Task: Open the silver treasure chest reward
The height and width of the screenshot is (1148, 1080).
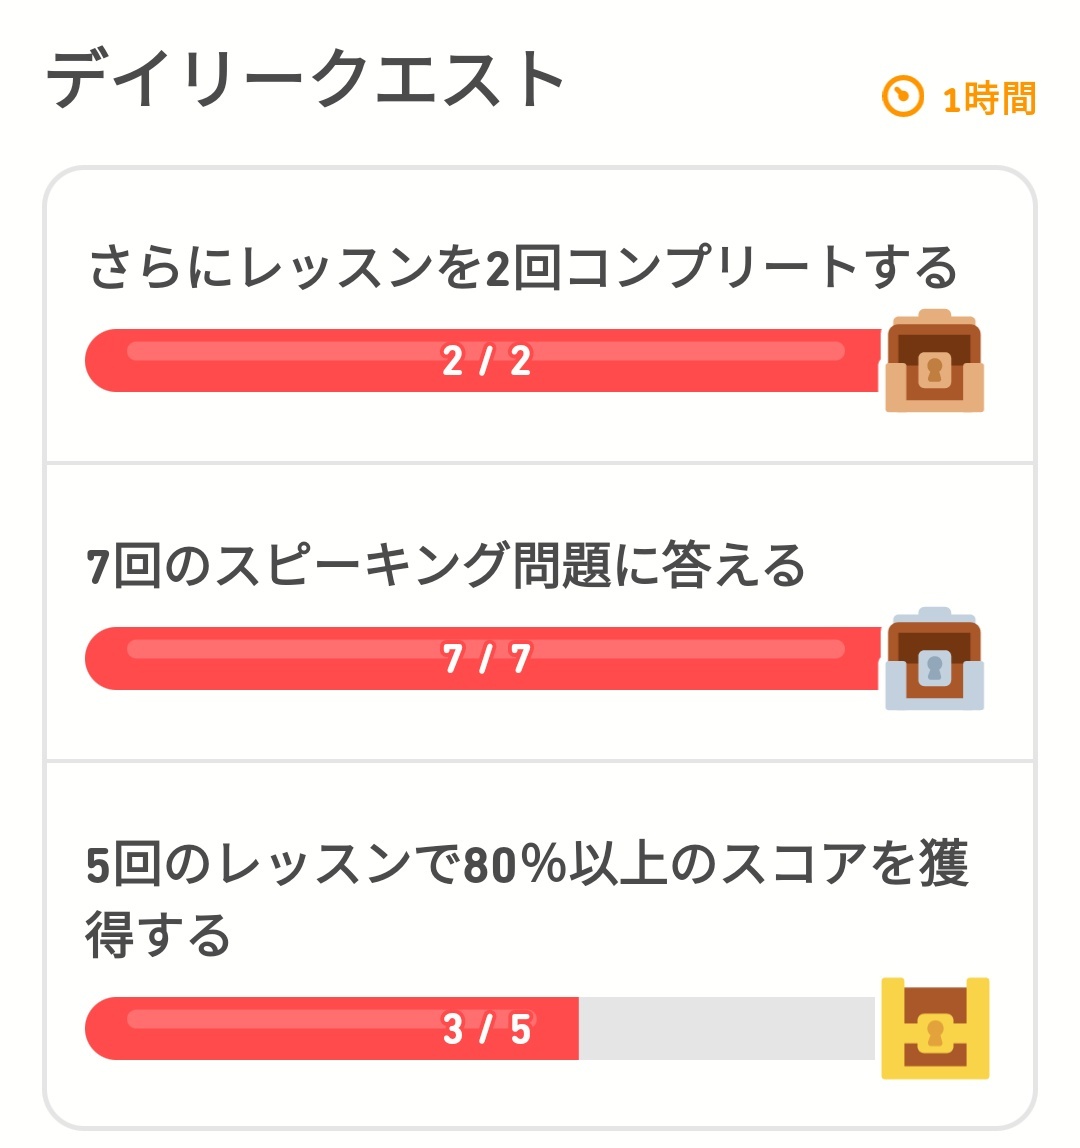Action: (934, 659)
